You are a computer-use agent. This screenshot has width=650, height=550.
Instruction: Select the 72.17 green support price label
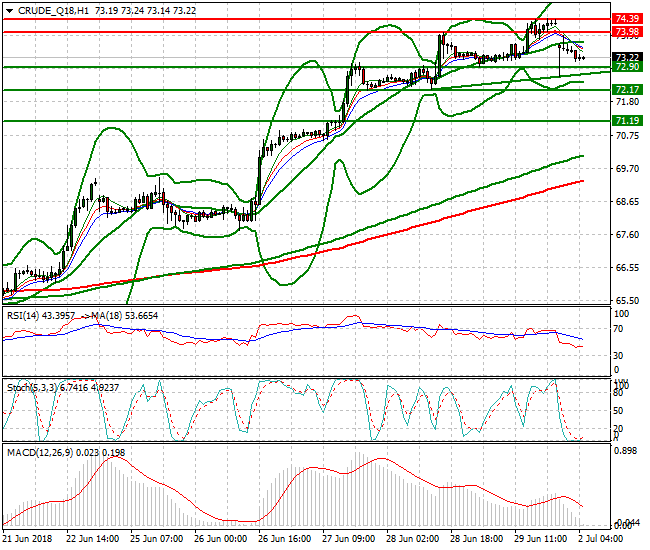coord(627,90)
